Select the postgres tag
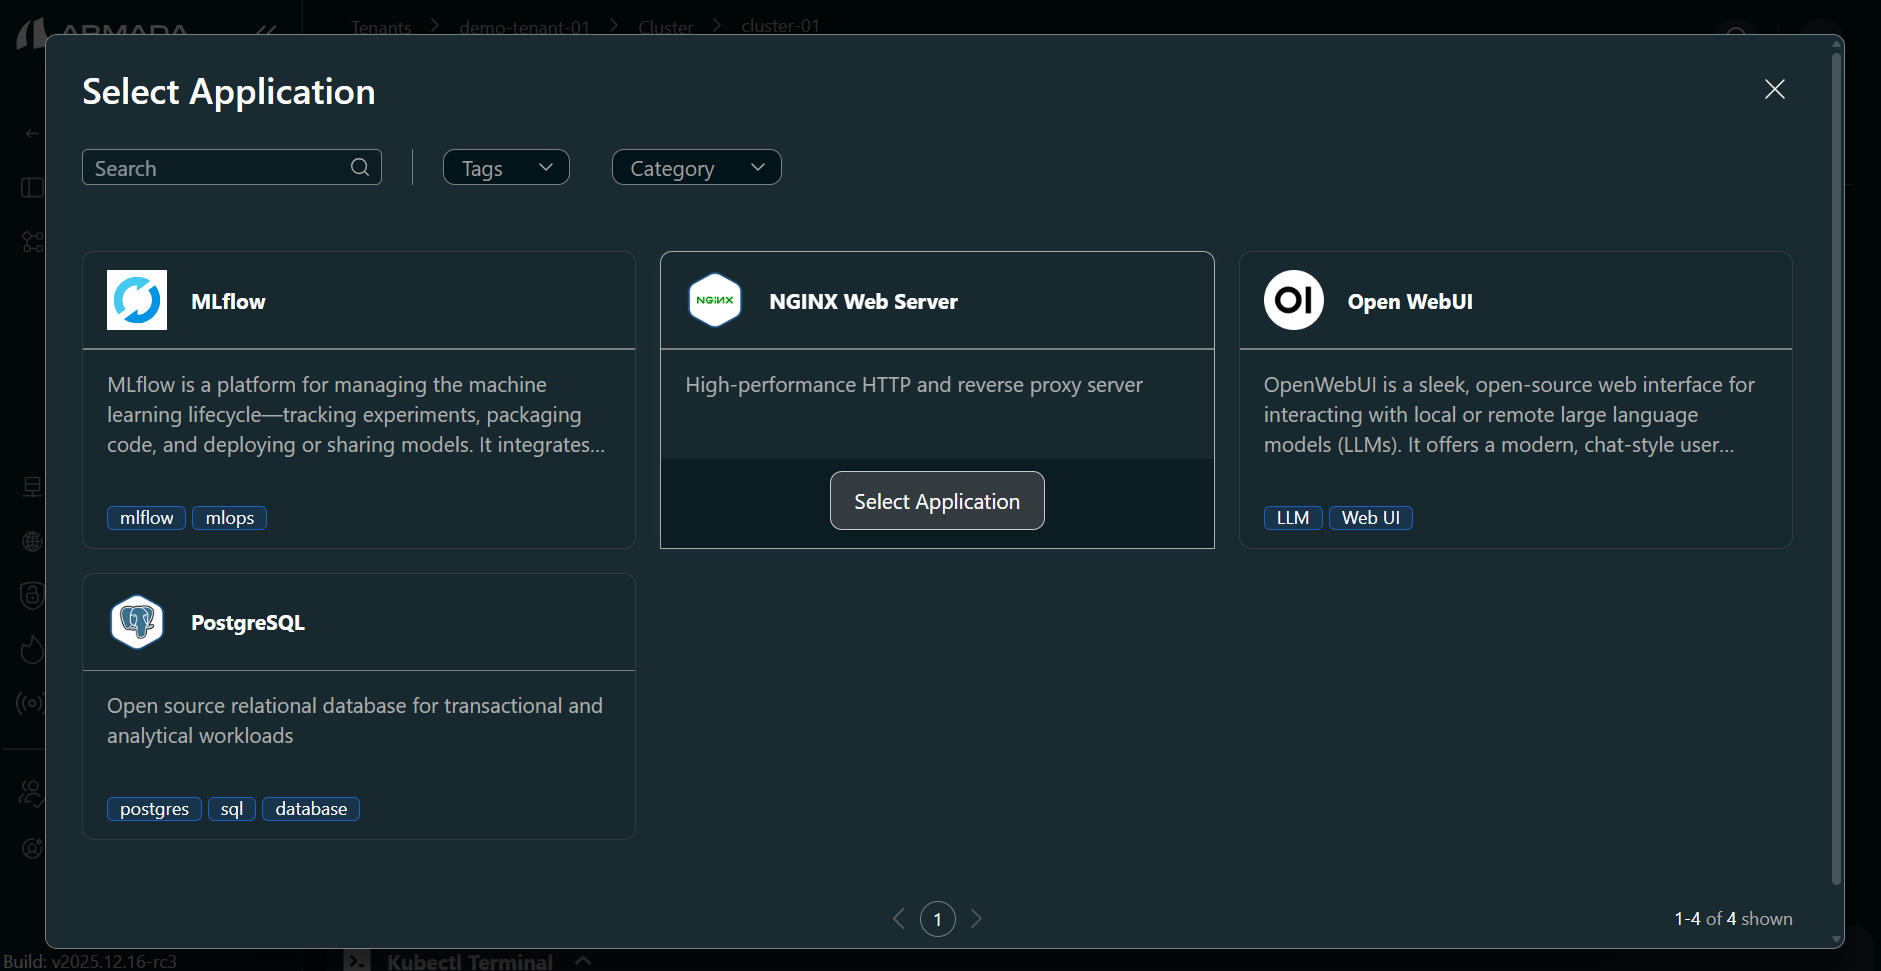 coord(154,809)
